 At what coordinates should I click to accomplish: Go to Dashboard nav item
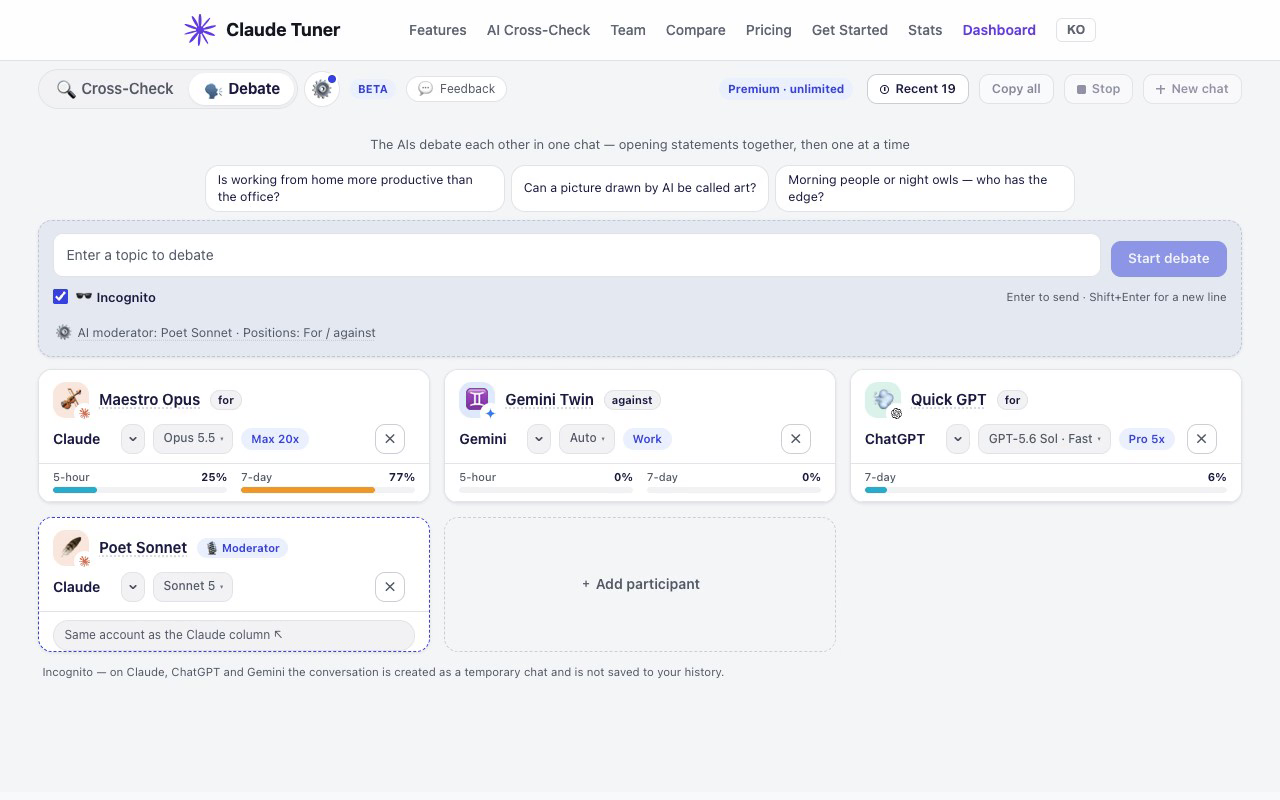click(x=999, y=30)
